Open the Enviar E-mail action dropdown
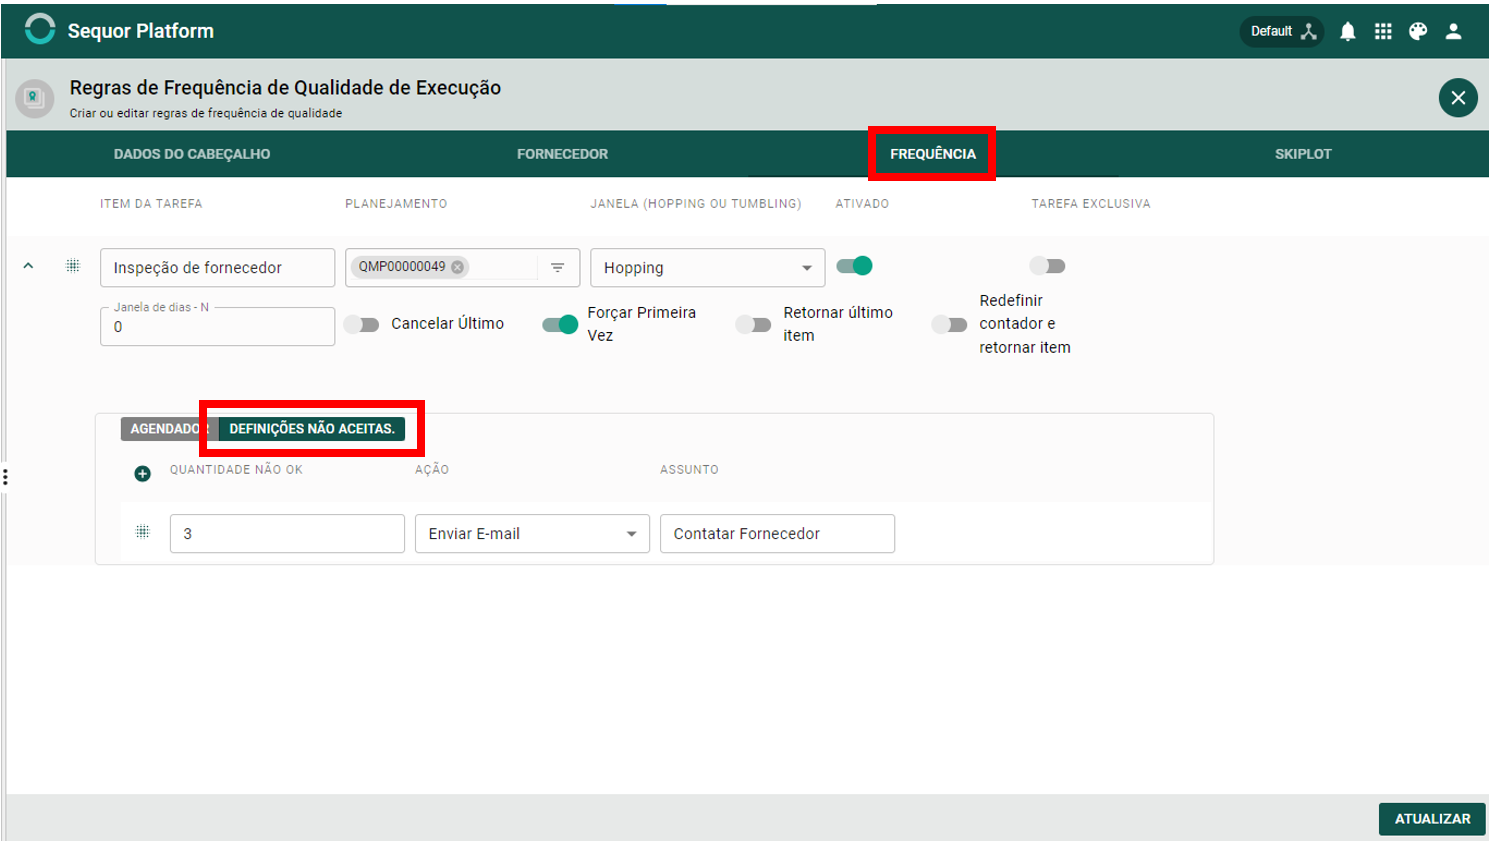The height and width of the screenshot is (844, 1493). point(532,534)
